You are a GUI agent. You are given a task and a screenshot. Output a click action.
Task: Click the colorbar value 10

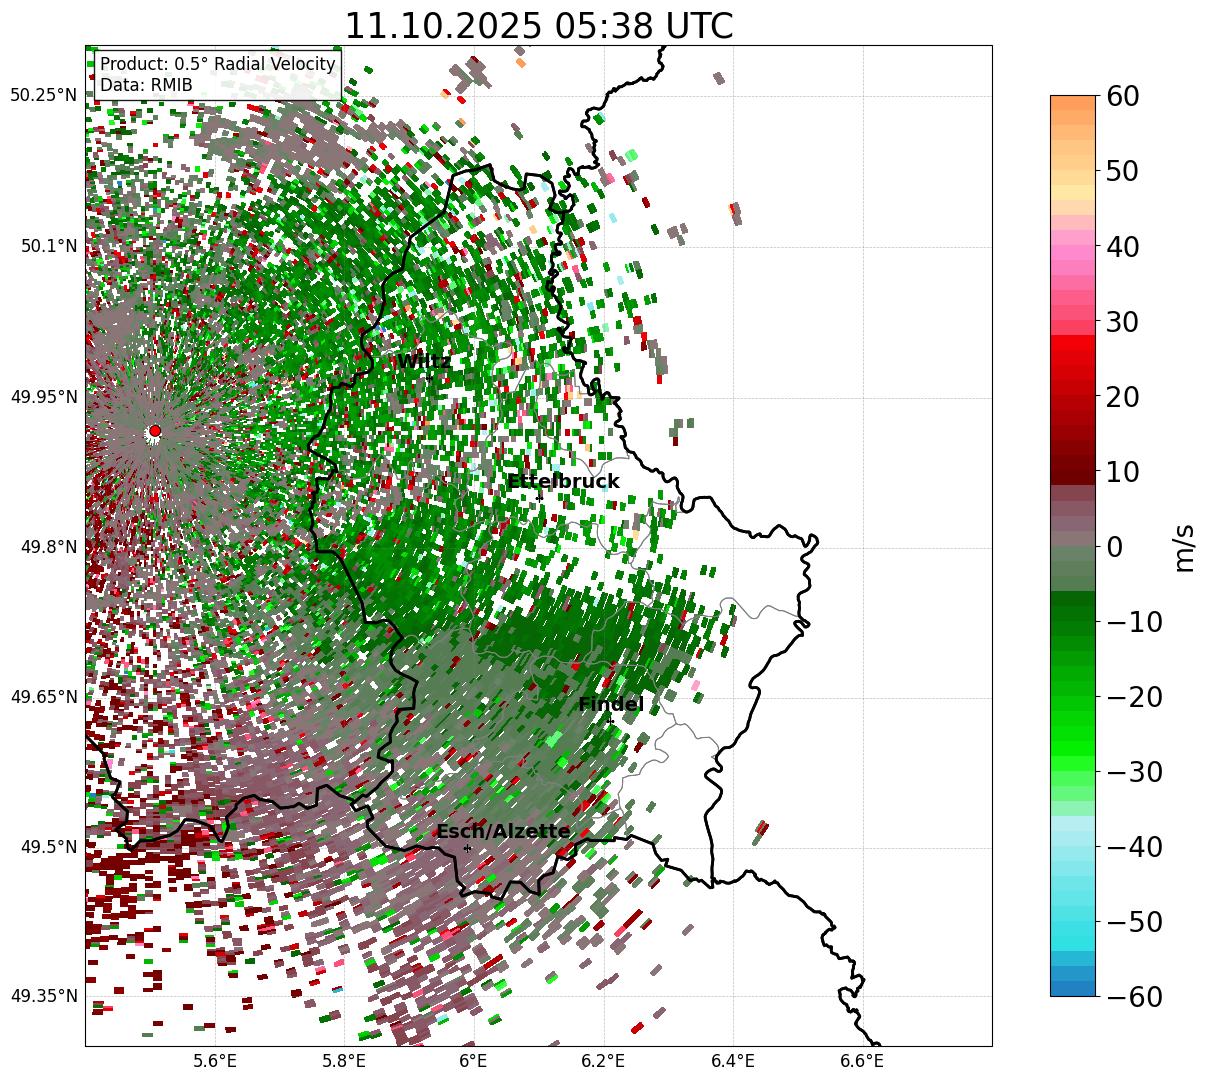tap(1122, 471)
